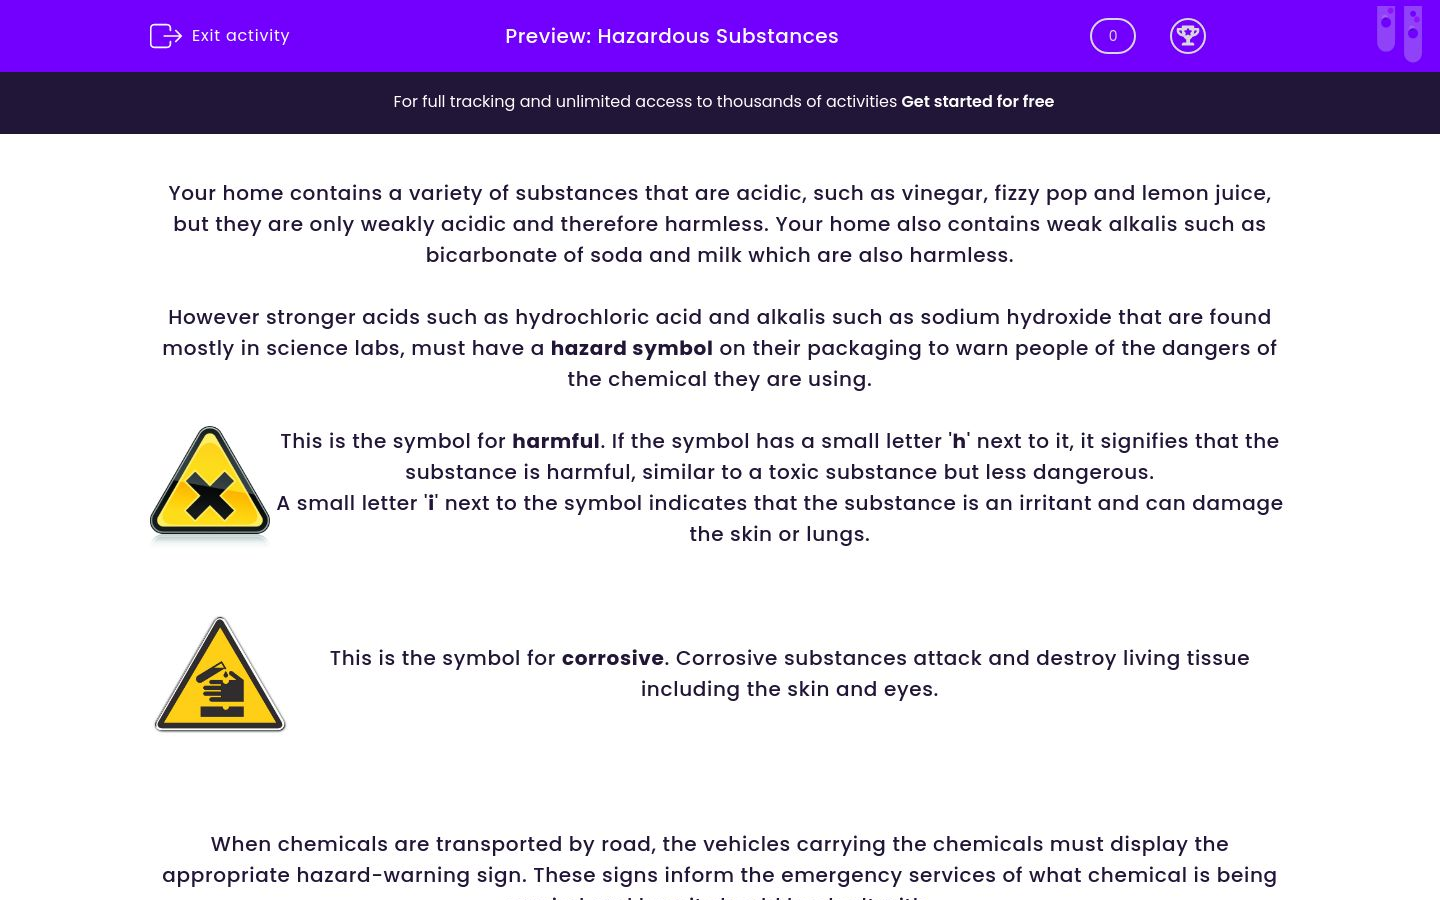Click the bold hazard symbol text
This screenshot has height=900, width=1440.
(632, 348)
